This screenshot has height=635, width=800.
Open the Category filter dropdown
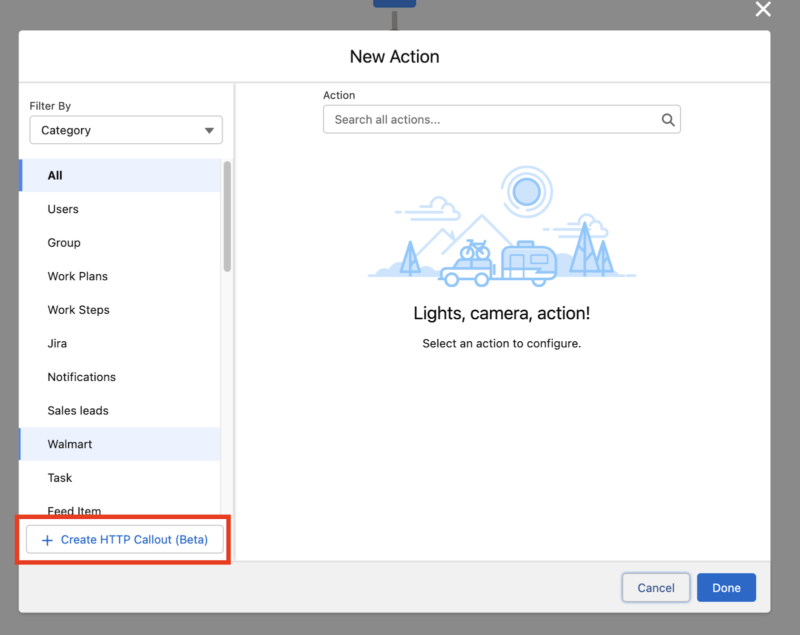(126, 130)
